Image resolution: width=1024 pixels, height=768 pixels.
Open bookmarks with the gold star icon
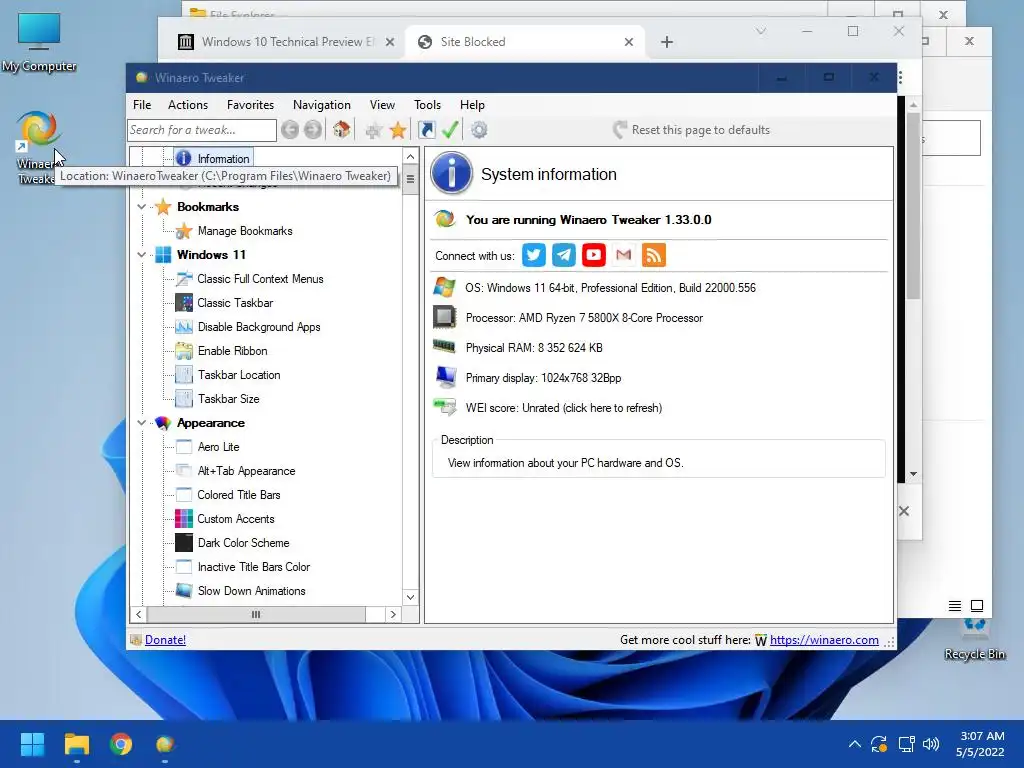pyautogui.click(x=398, y=130)
